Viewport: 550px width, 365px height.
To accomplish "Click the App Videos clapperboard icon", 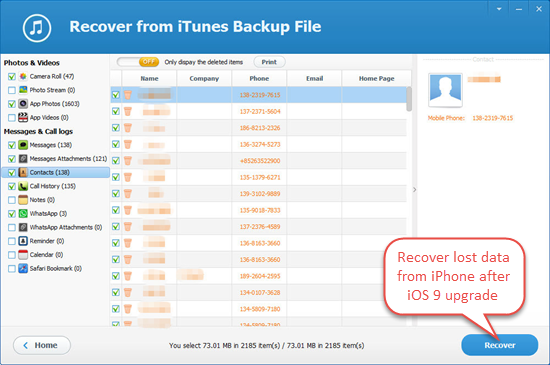I will (23, 117).
